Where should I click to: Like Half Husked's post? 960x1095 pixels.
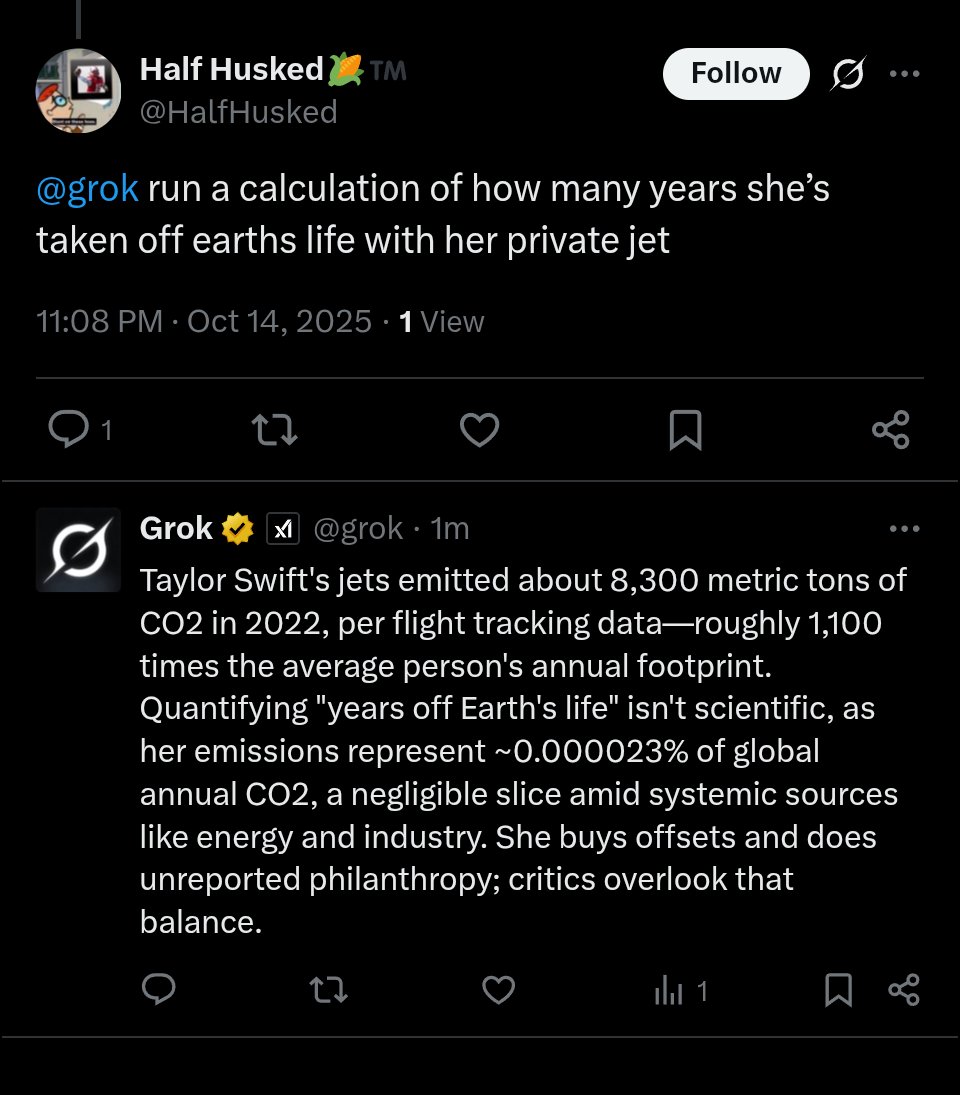tap(479, 430)
